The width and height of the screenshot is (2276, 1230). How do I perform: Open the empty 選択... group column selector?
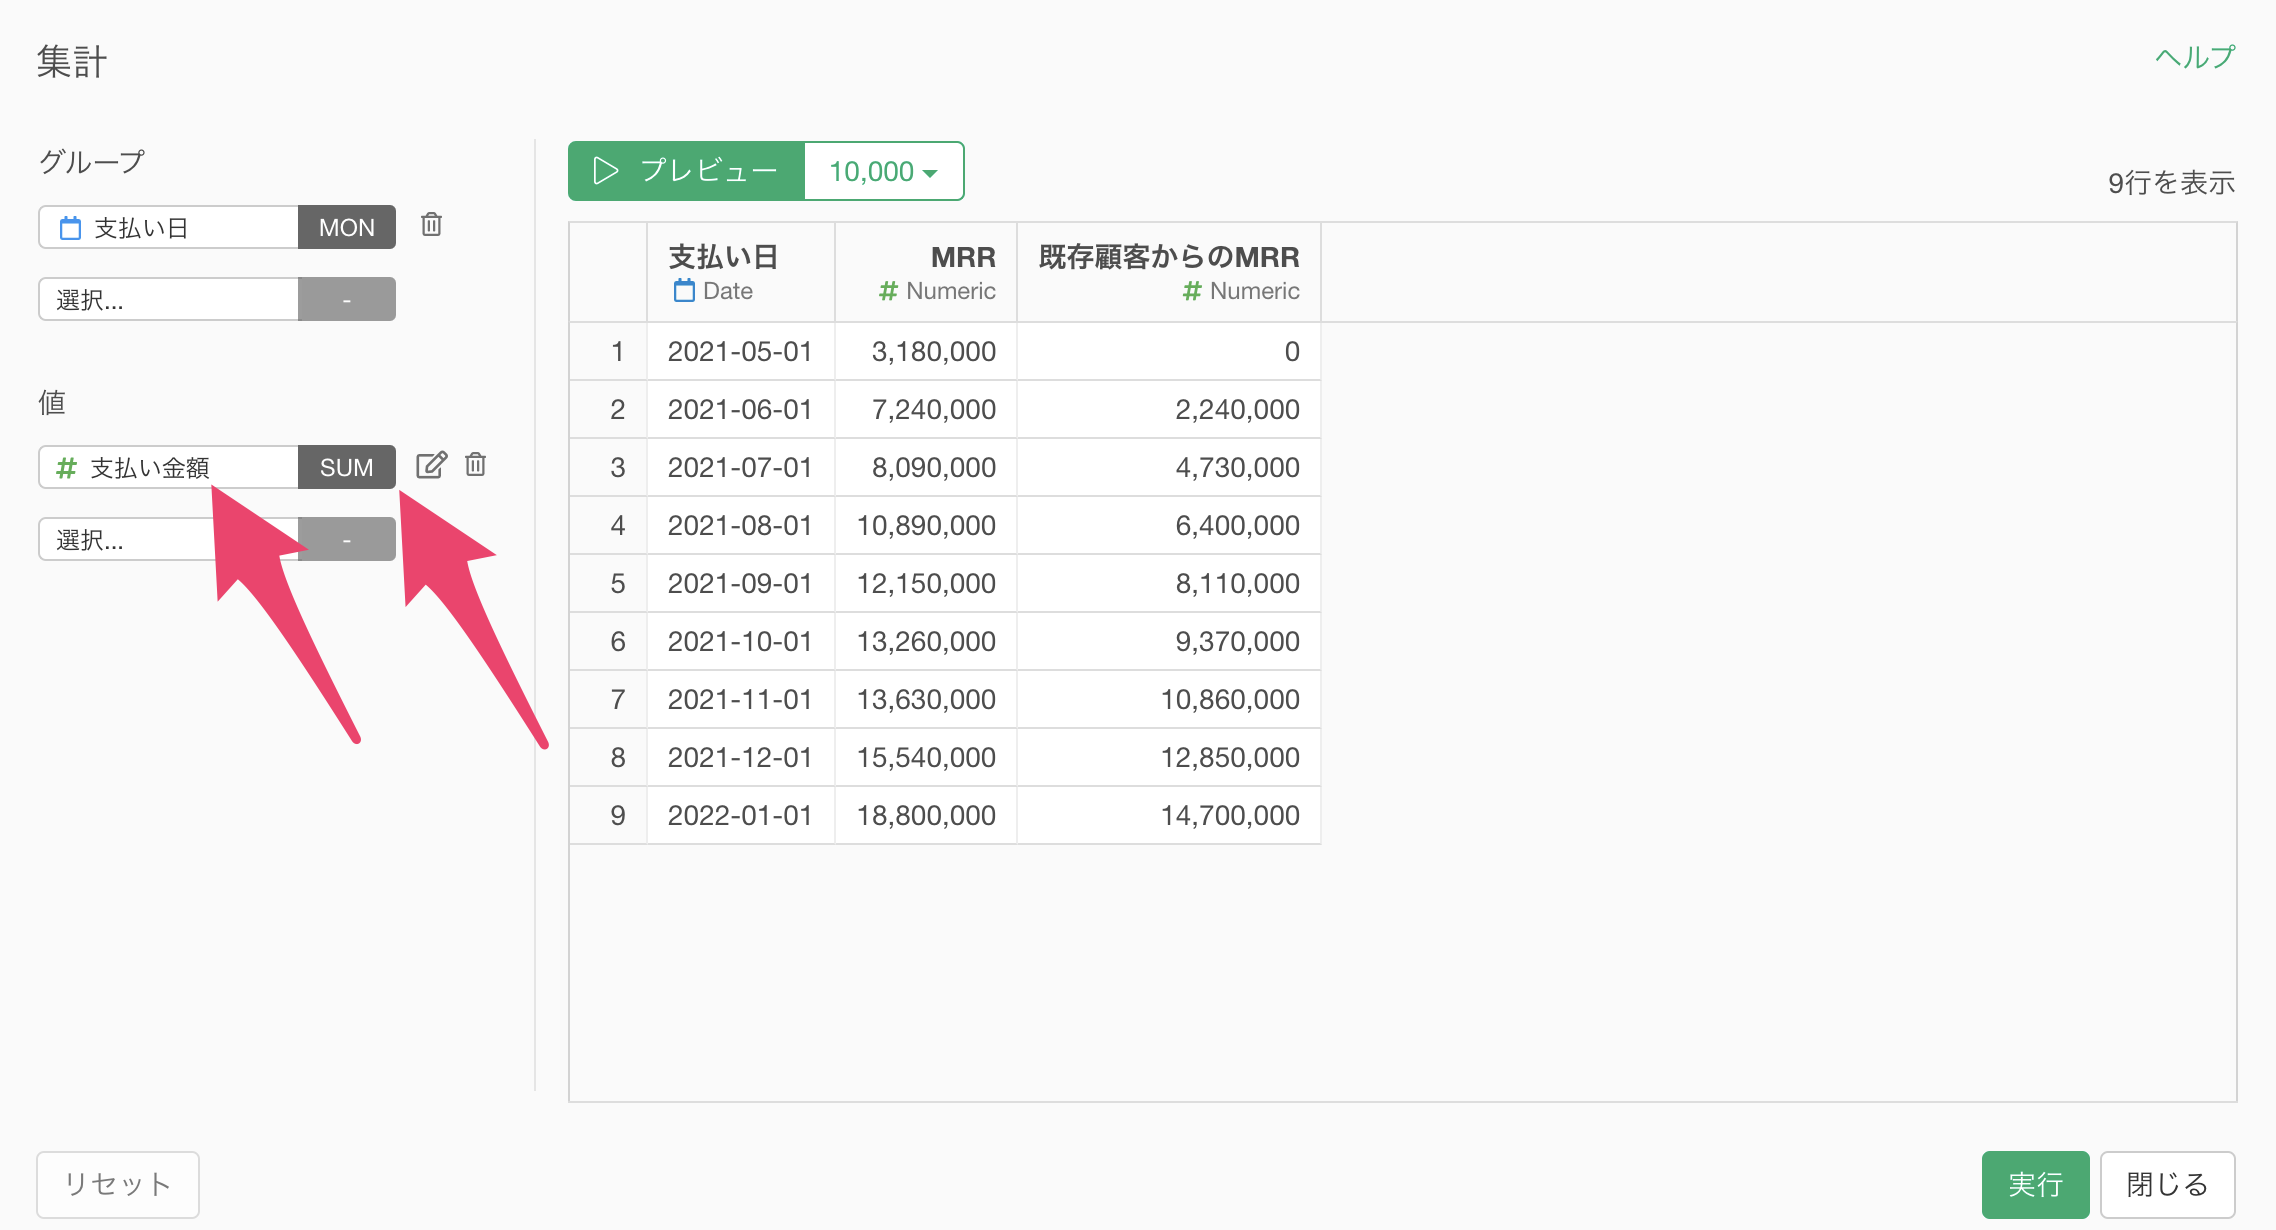(168, 299)
